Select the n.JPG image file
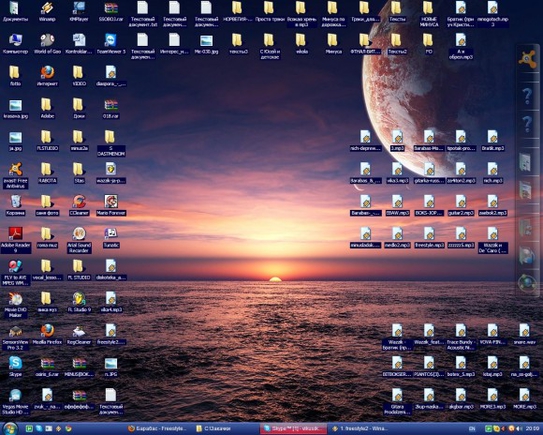 click(111, 367)
